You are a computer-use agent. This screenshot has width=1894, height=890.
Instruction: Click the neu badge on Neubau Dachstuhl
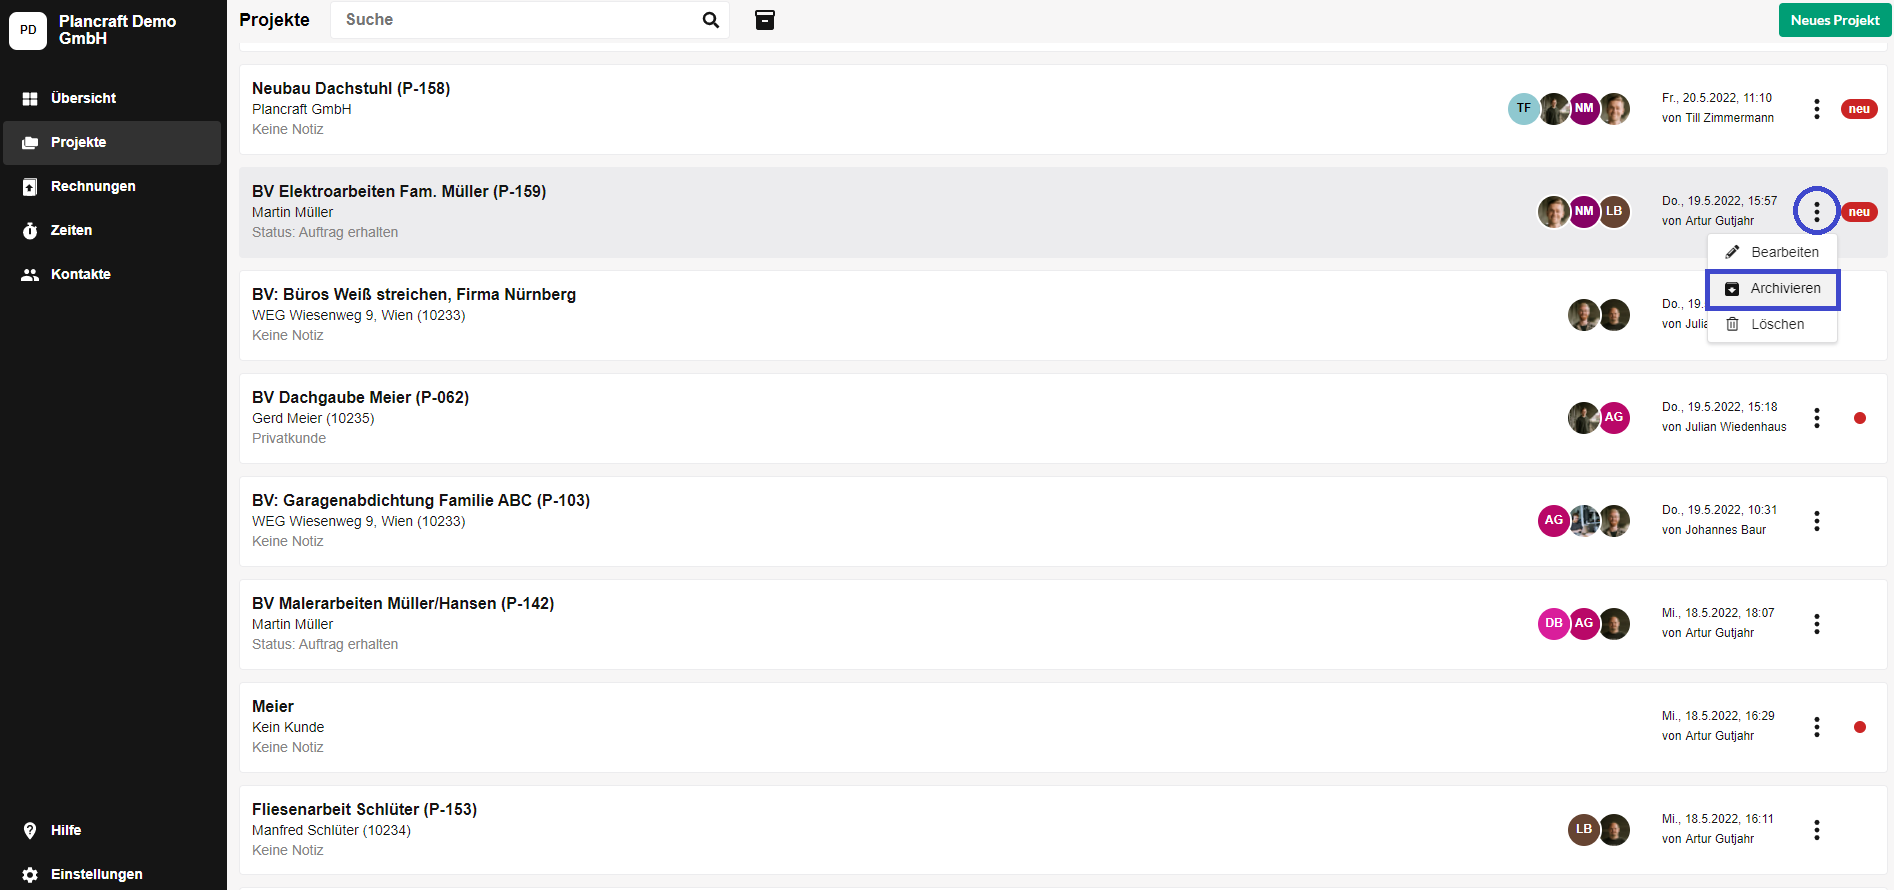(x=1859, y=109)
